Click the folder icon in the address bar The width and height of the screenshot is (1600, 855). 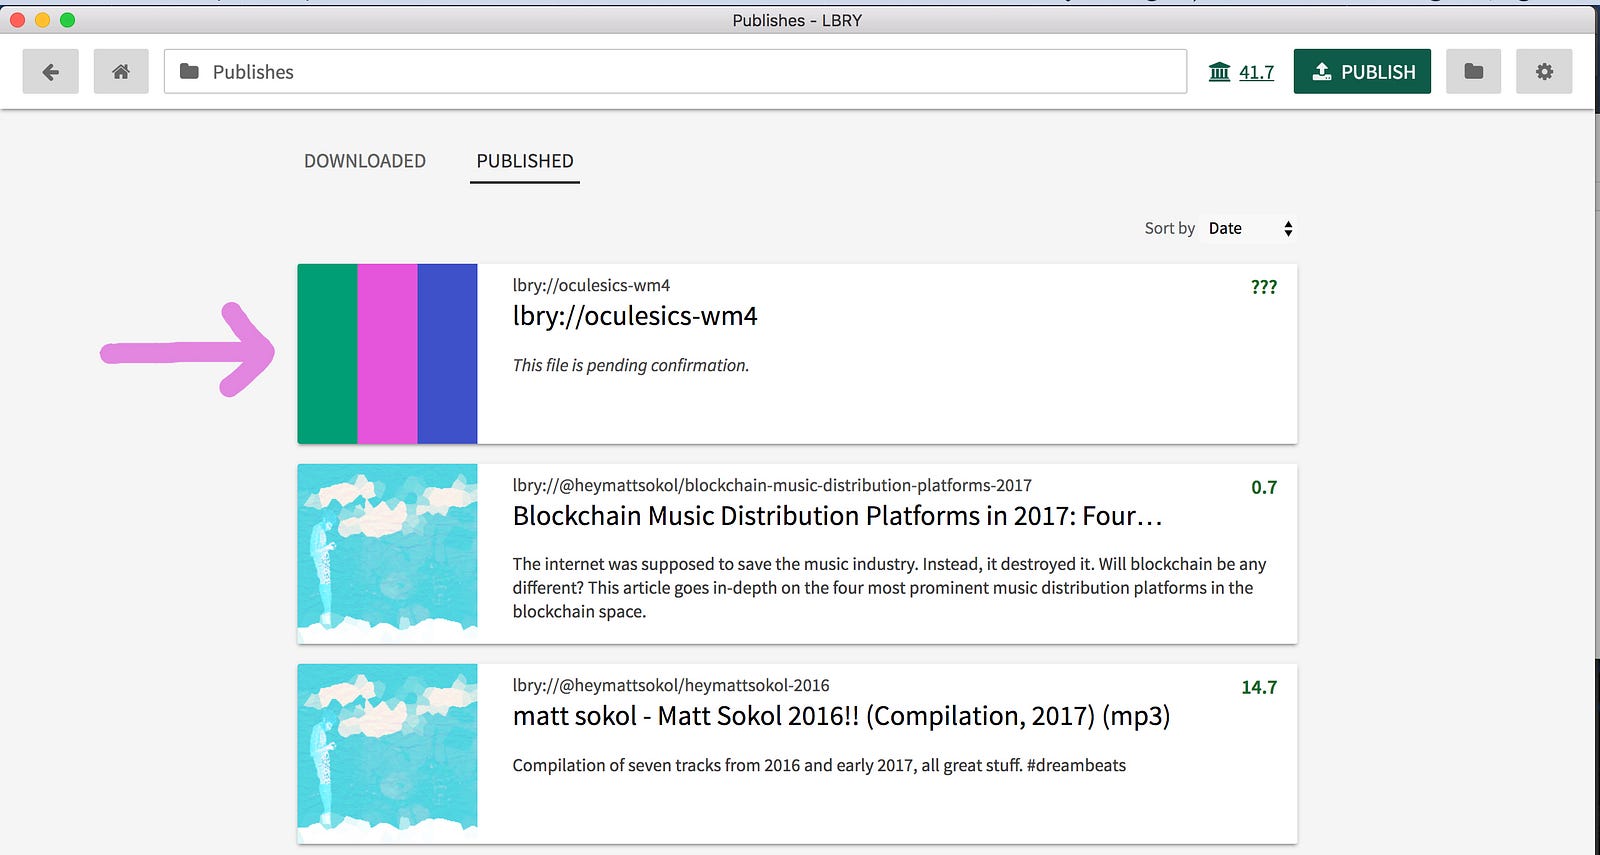point(189,71)
